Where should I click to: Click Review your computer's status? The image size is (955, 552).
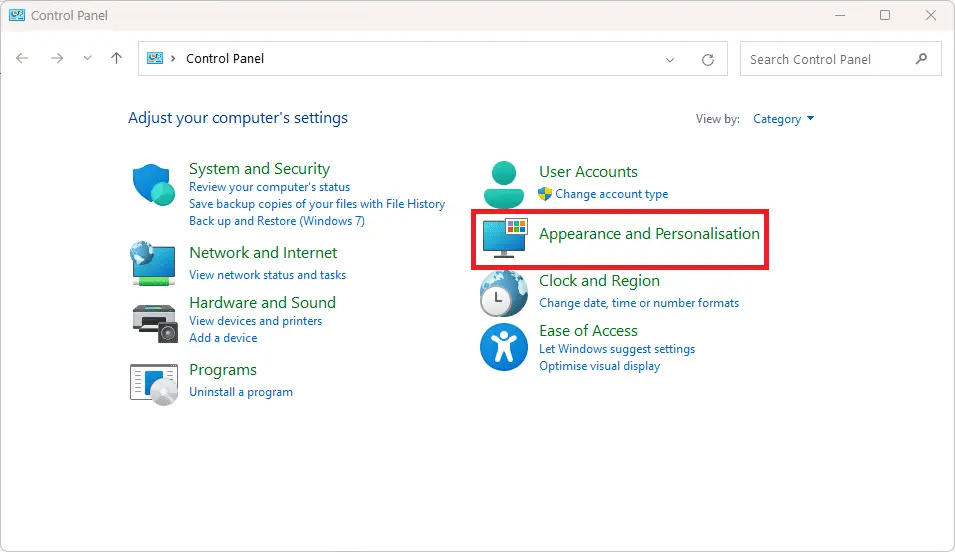point(269,187)
